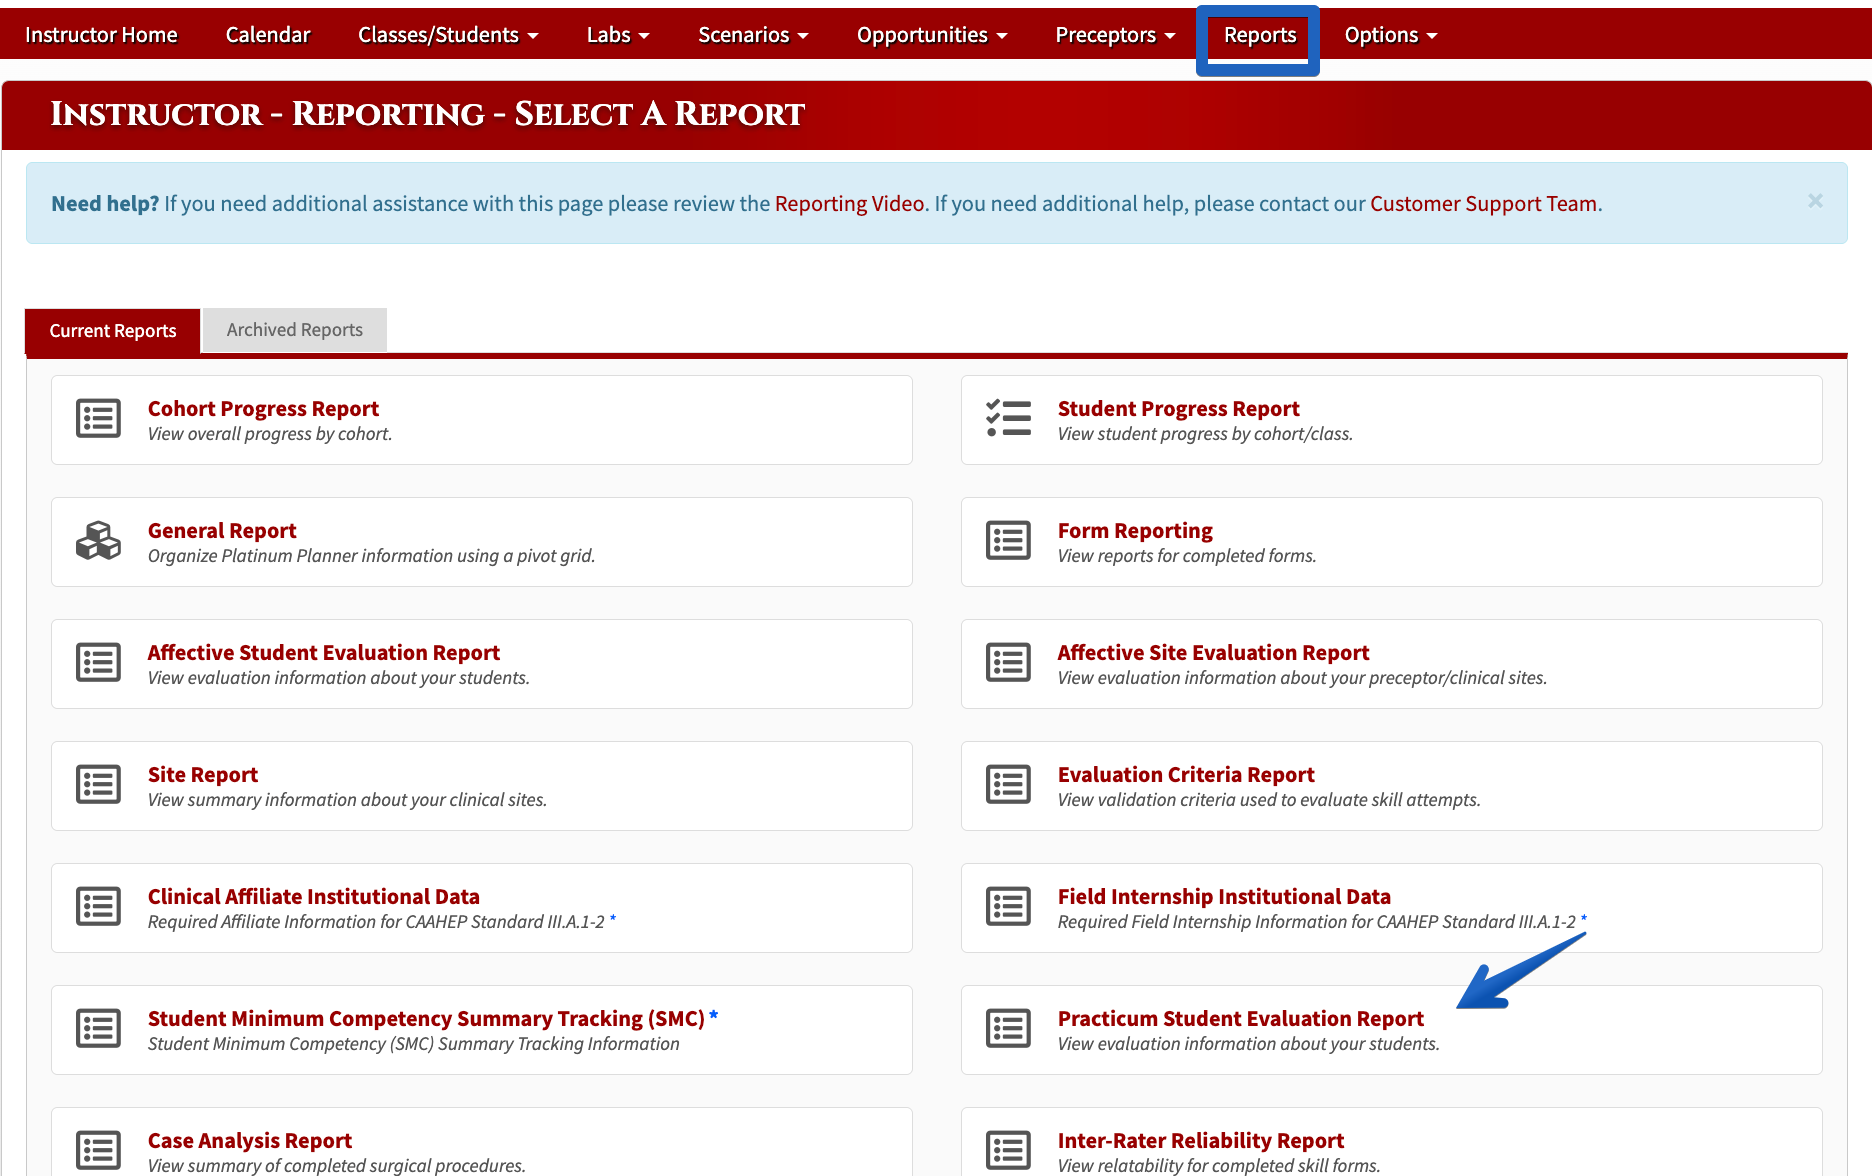Image resolution: width=1872 pixels, height=1176 pixels.
Task: Click the Affective Site Evaluation Report icon
Action: coord(1008,662)
